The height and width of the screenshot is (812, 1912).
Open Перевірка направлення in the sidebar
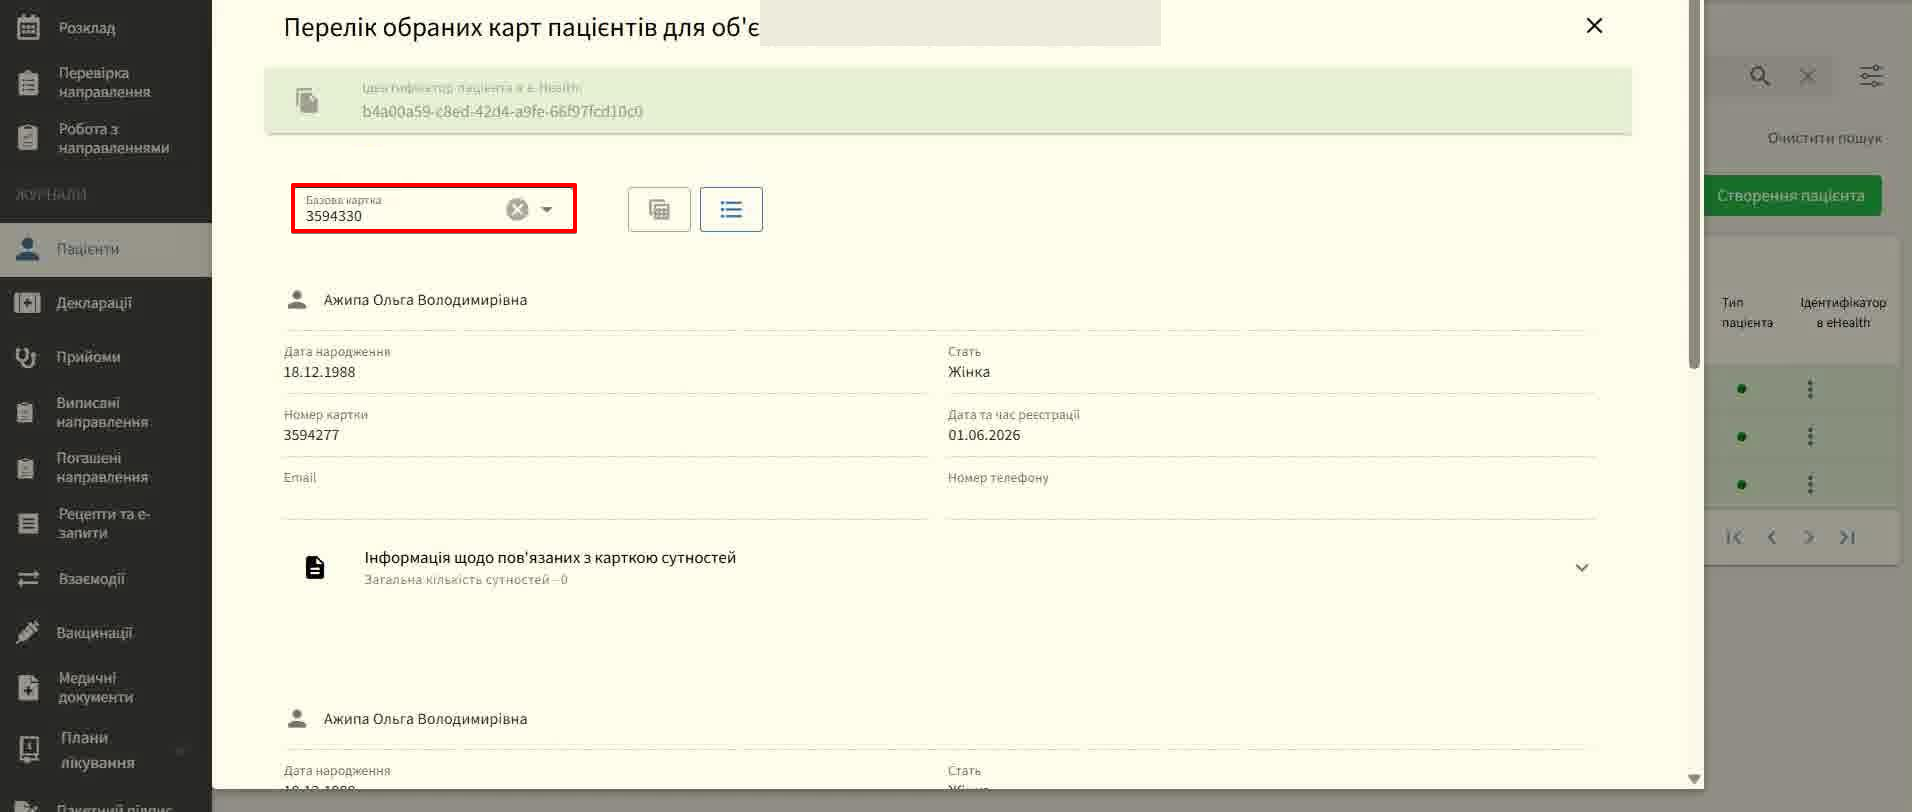point(106,82)
